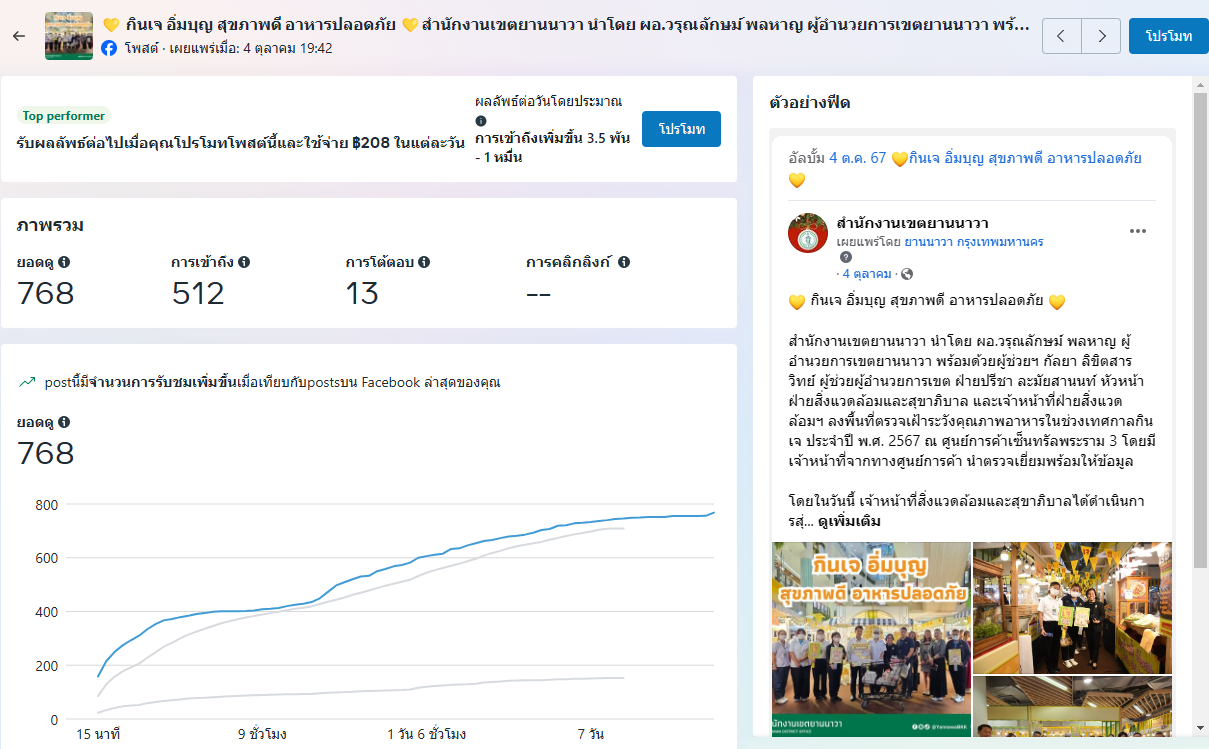Open the large green post image
Screen dimensions: 1209x749
[x=870, y=640]
